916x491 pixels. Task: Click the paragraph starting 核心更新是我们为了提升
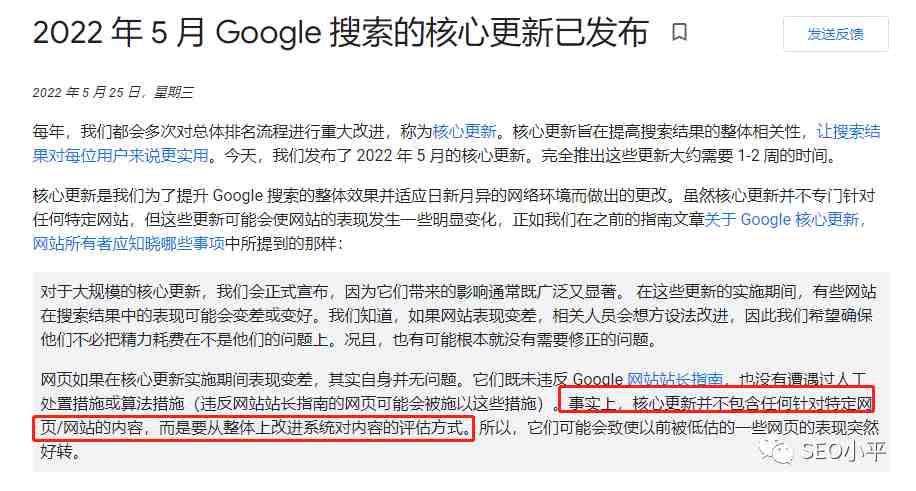click(x=453, y=220)
